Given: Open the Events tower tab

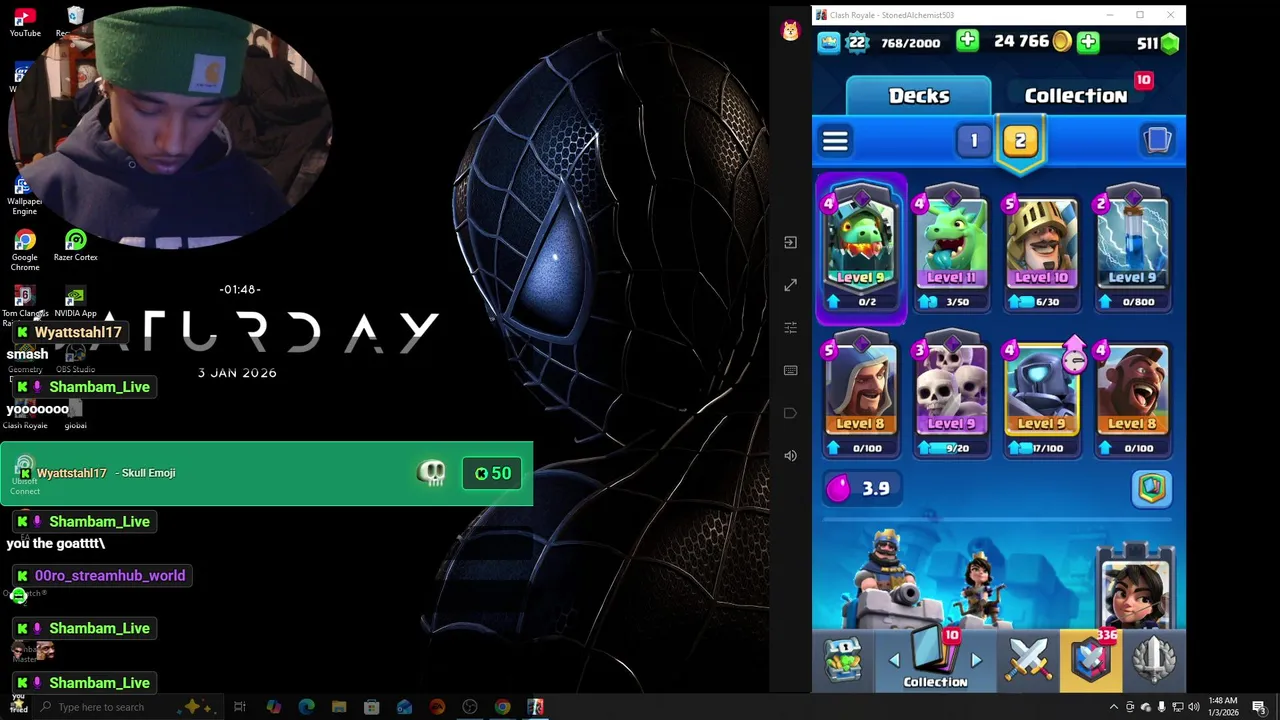Looking at the screenshot, I should coord(1153,660).
